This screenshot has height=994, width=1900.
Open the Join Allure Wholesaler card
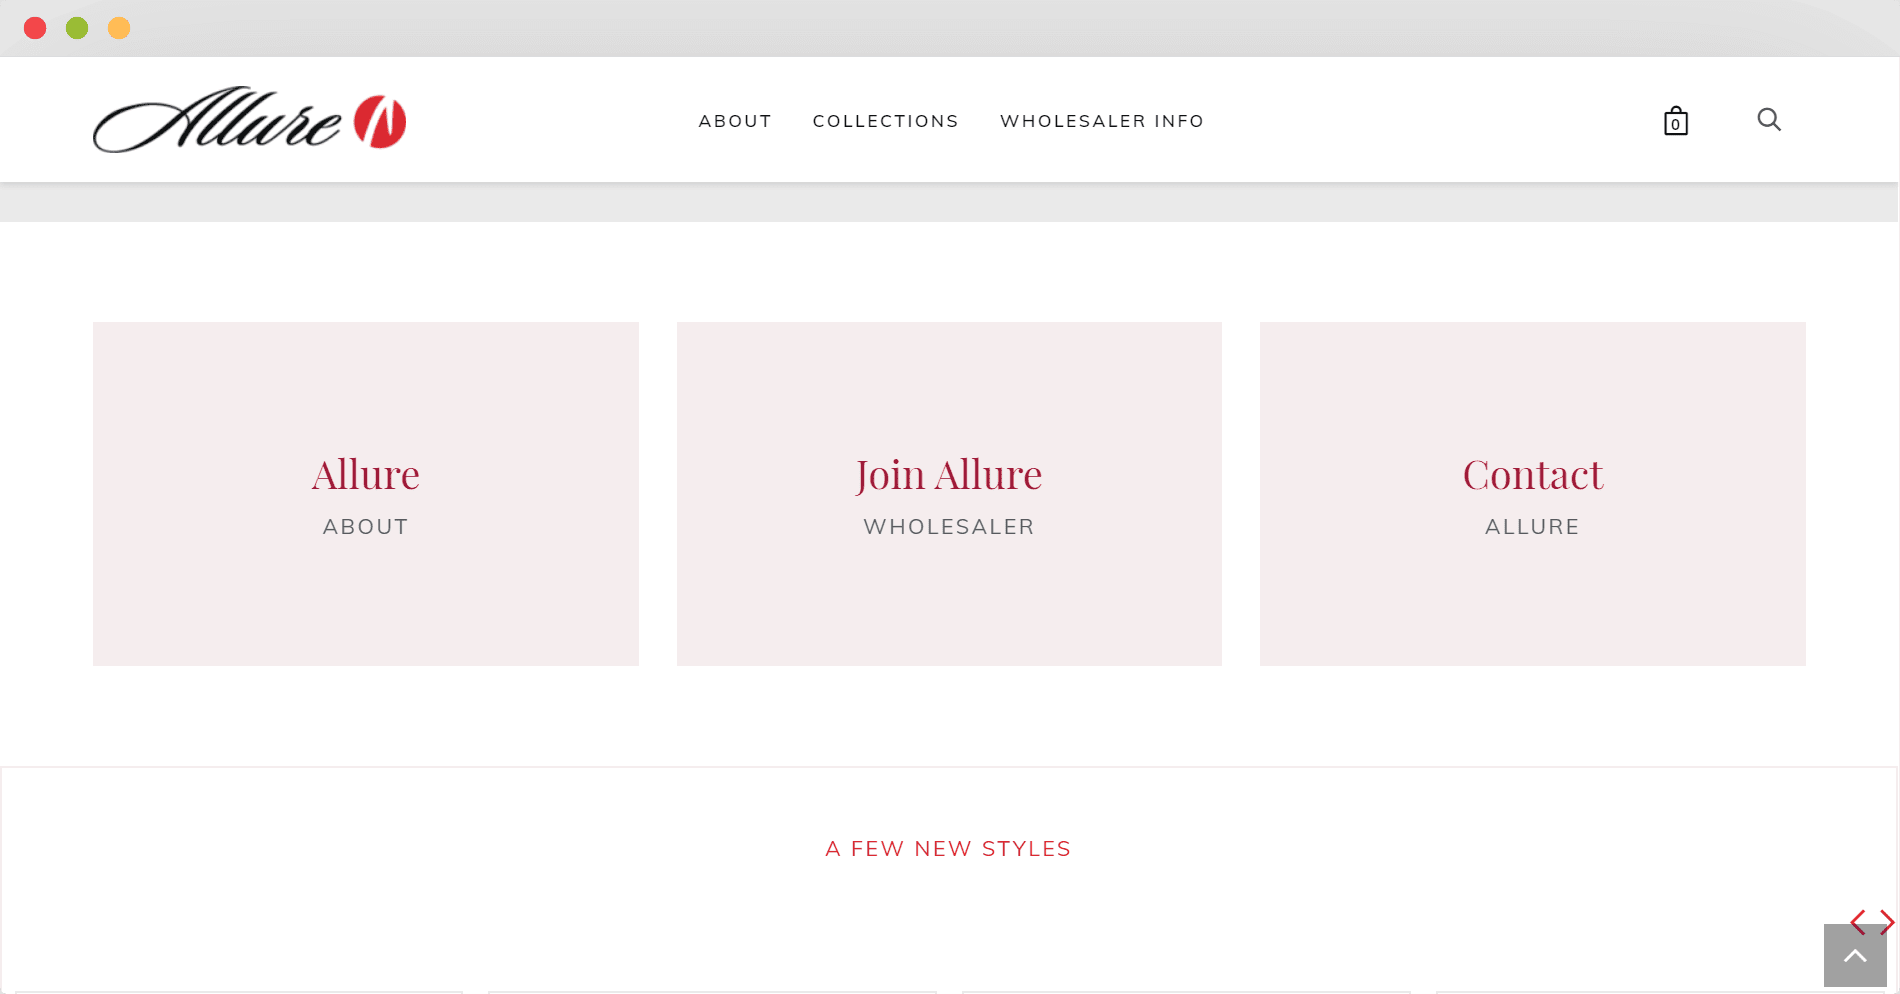click(x=949, y=494)
